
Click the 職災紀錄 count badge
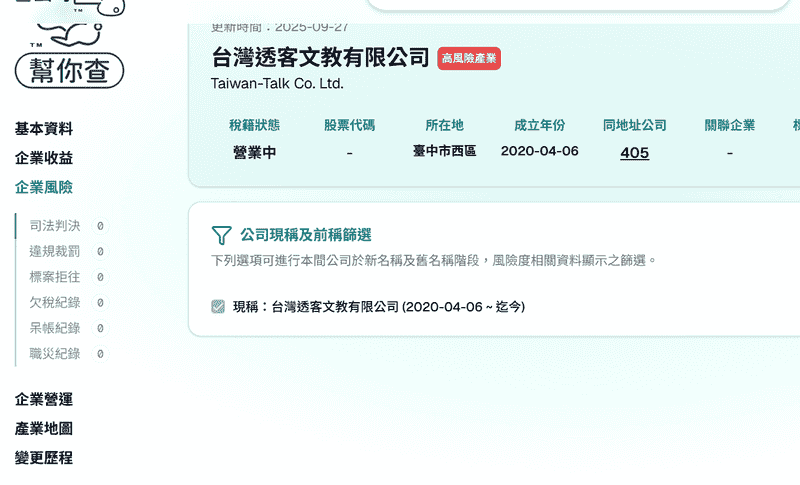coord(101,353)
